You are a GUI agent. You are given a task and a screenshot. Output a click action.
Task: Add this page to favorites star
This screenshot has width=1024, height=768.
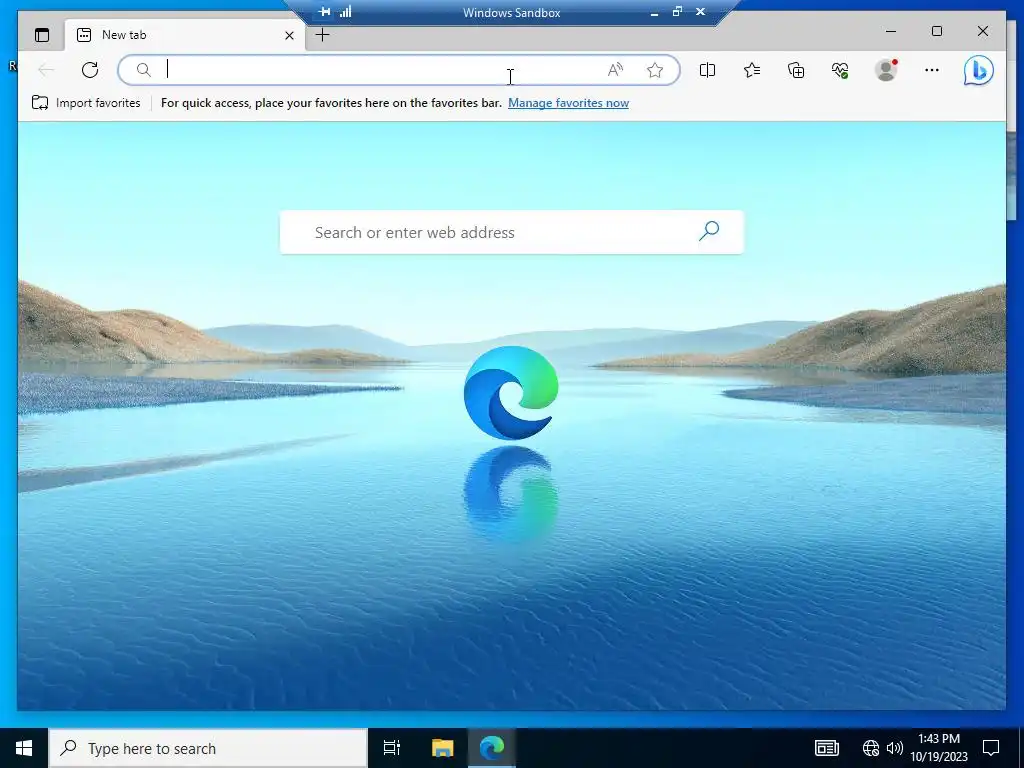pyautogui.click(x=655, y=70)
